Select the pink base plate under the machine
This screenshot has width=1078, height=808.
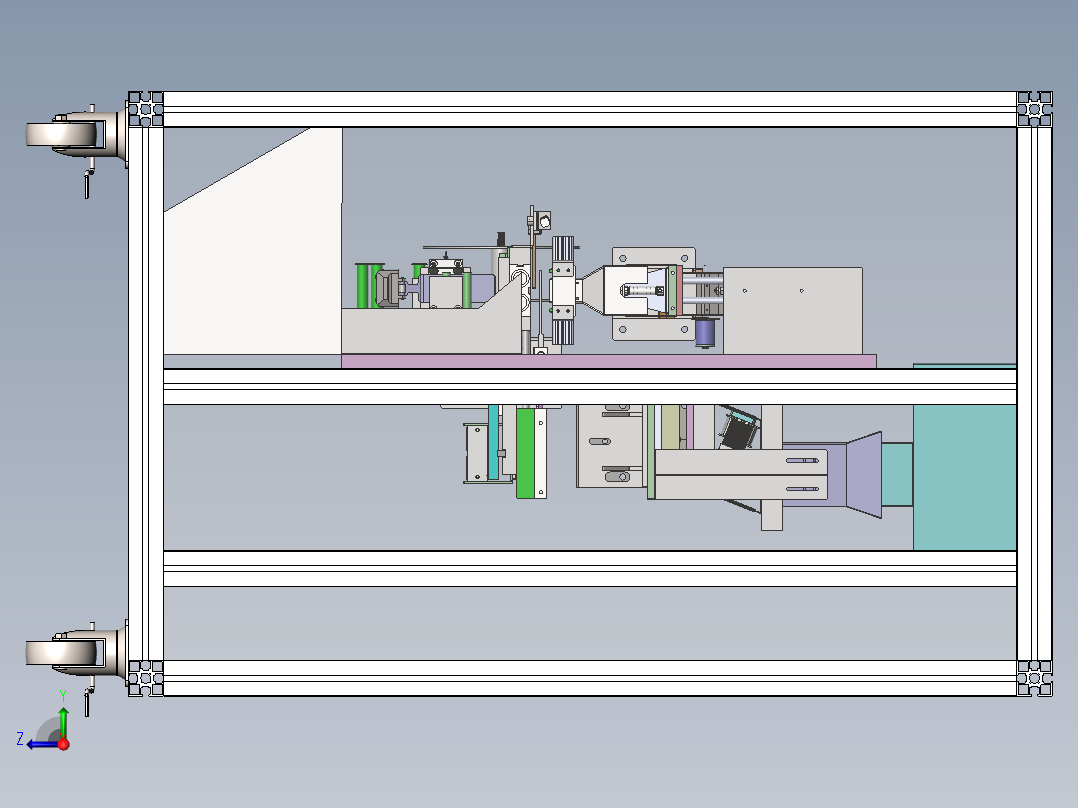point(608,361)
